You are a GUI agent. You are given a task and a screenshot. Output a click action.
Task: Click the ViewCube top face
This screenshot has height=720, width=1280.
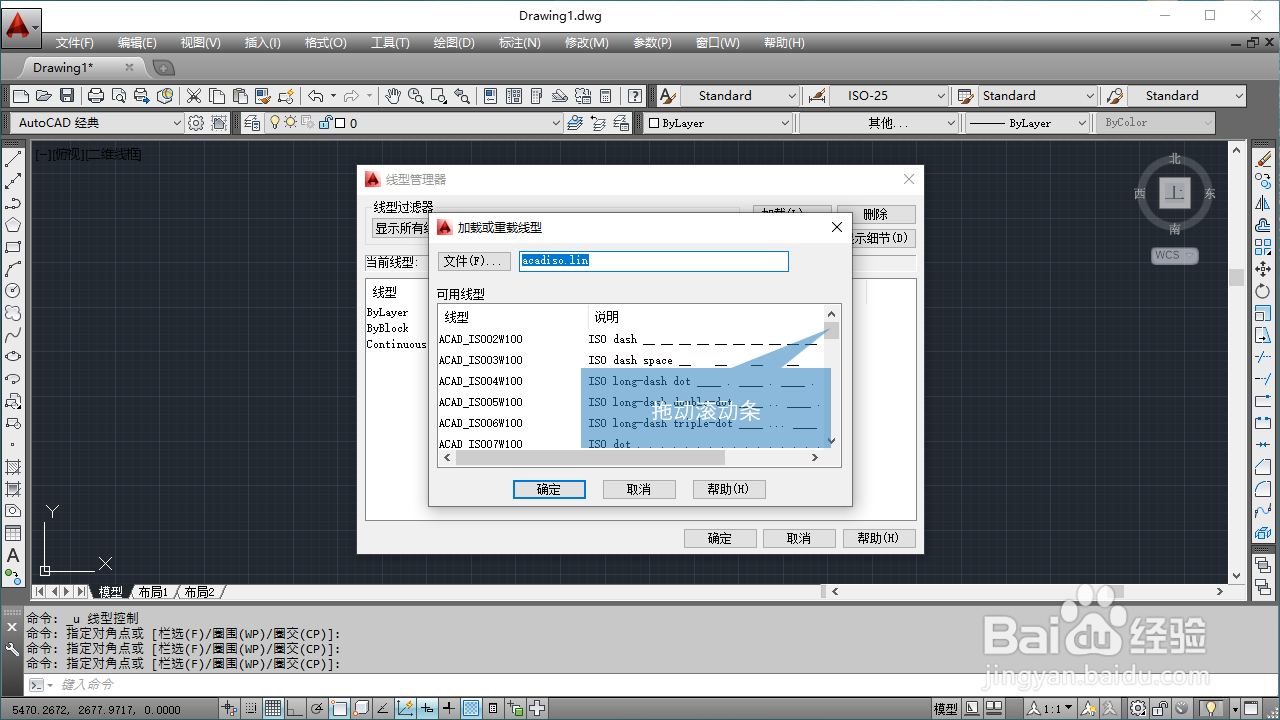[1175, 192]
